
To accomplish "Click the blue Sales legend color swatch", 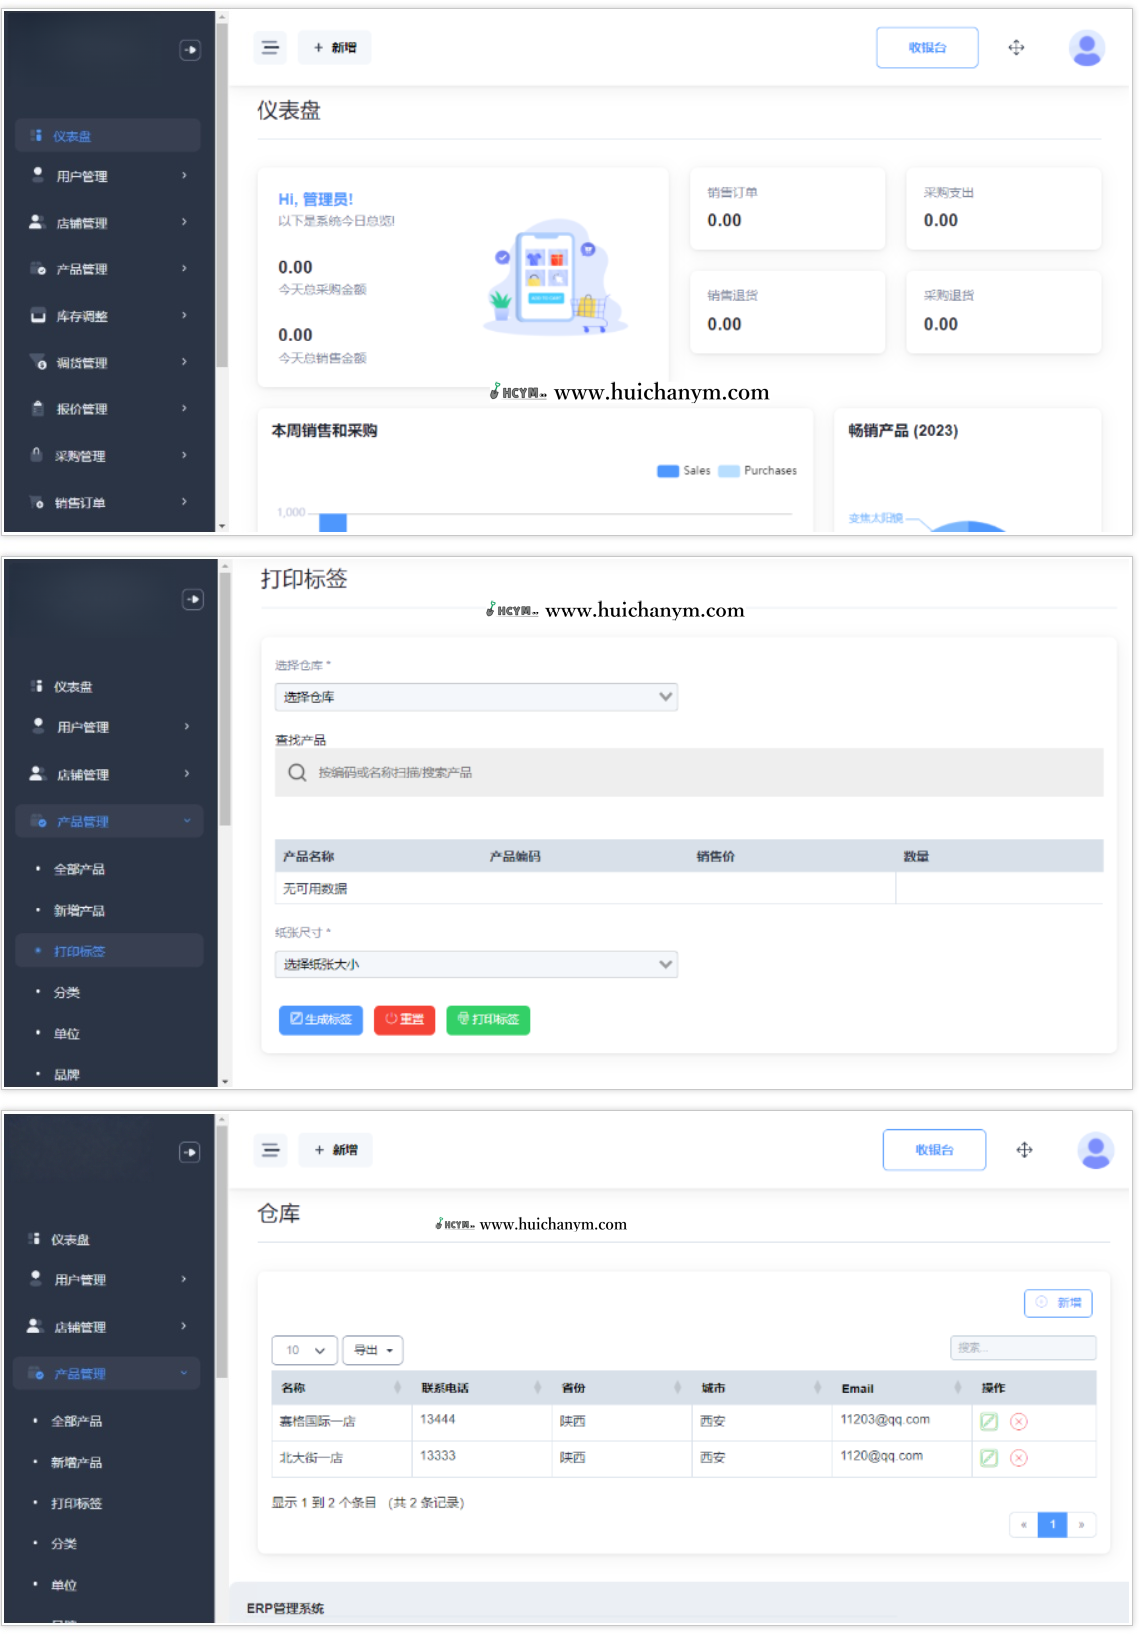I will 668,471.
